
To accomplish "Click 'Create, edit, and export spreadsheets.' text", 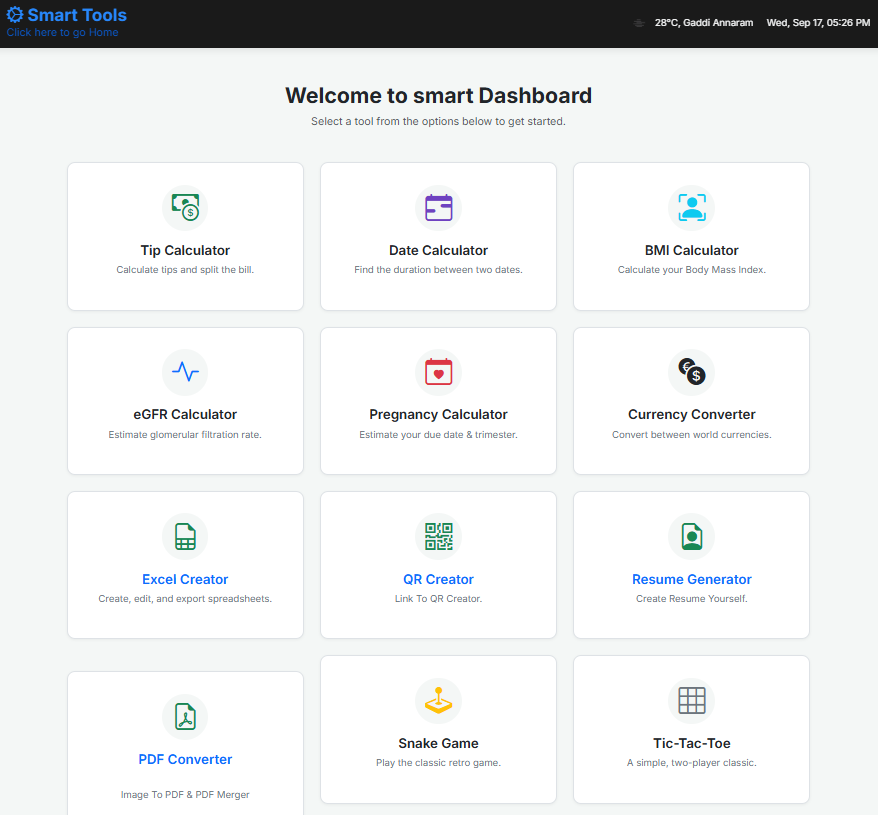I will (x=185, y=599).
